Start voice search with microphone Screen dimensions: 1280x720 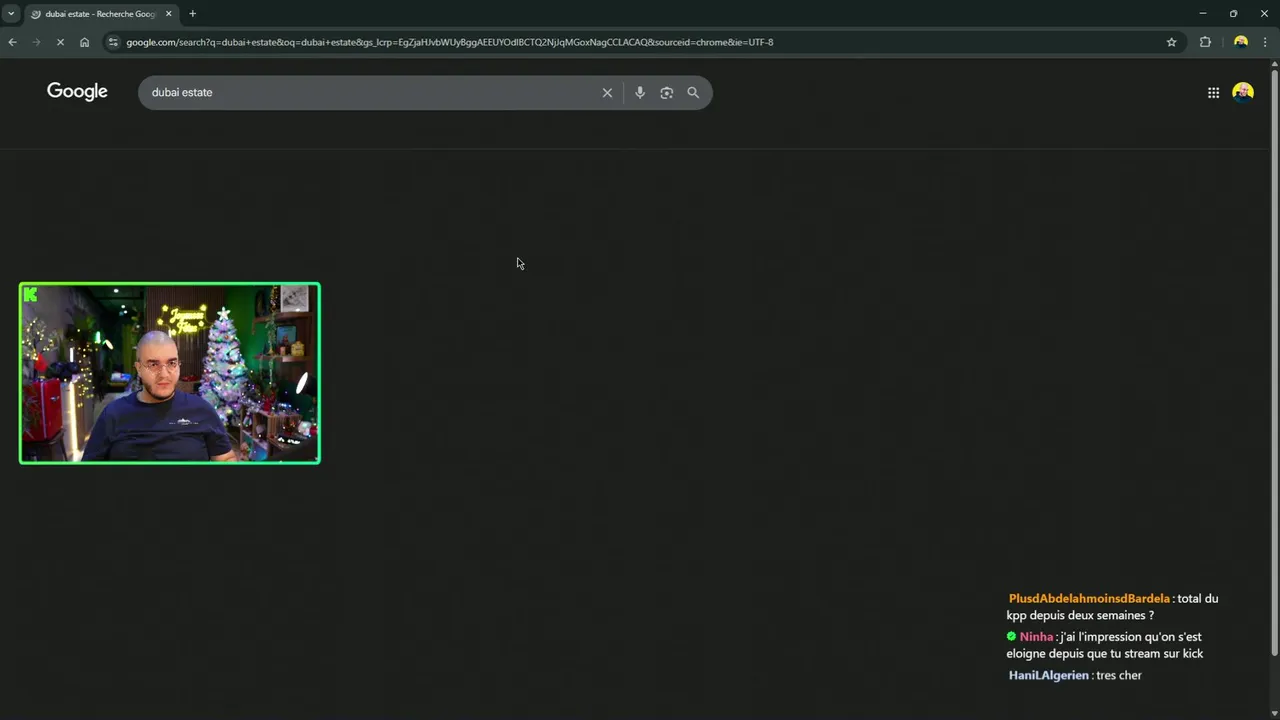[640, 92]
